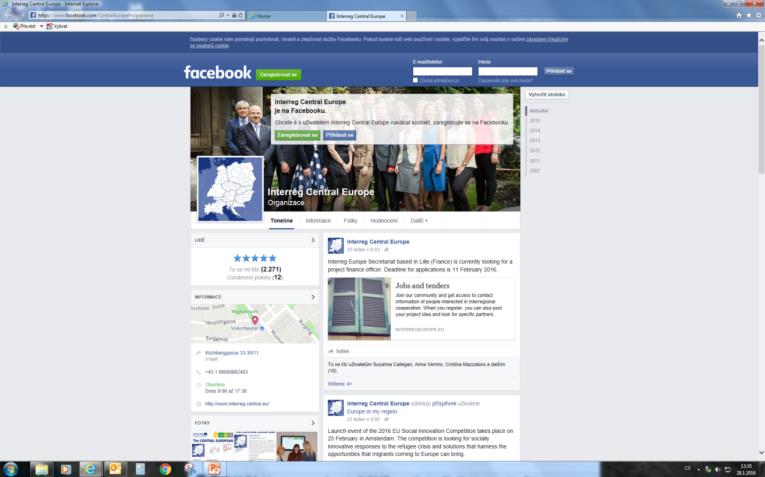Focus the Heslo password field

pyautogui.click(x=507, y=71)
